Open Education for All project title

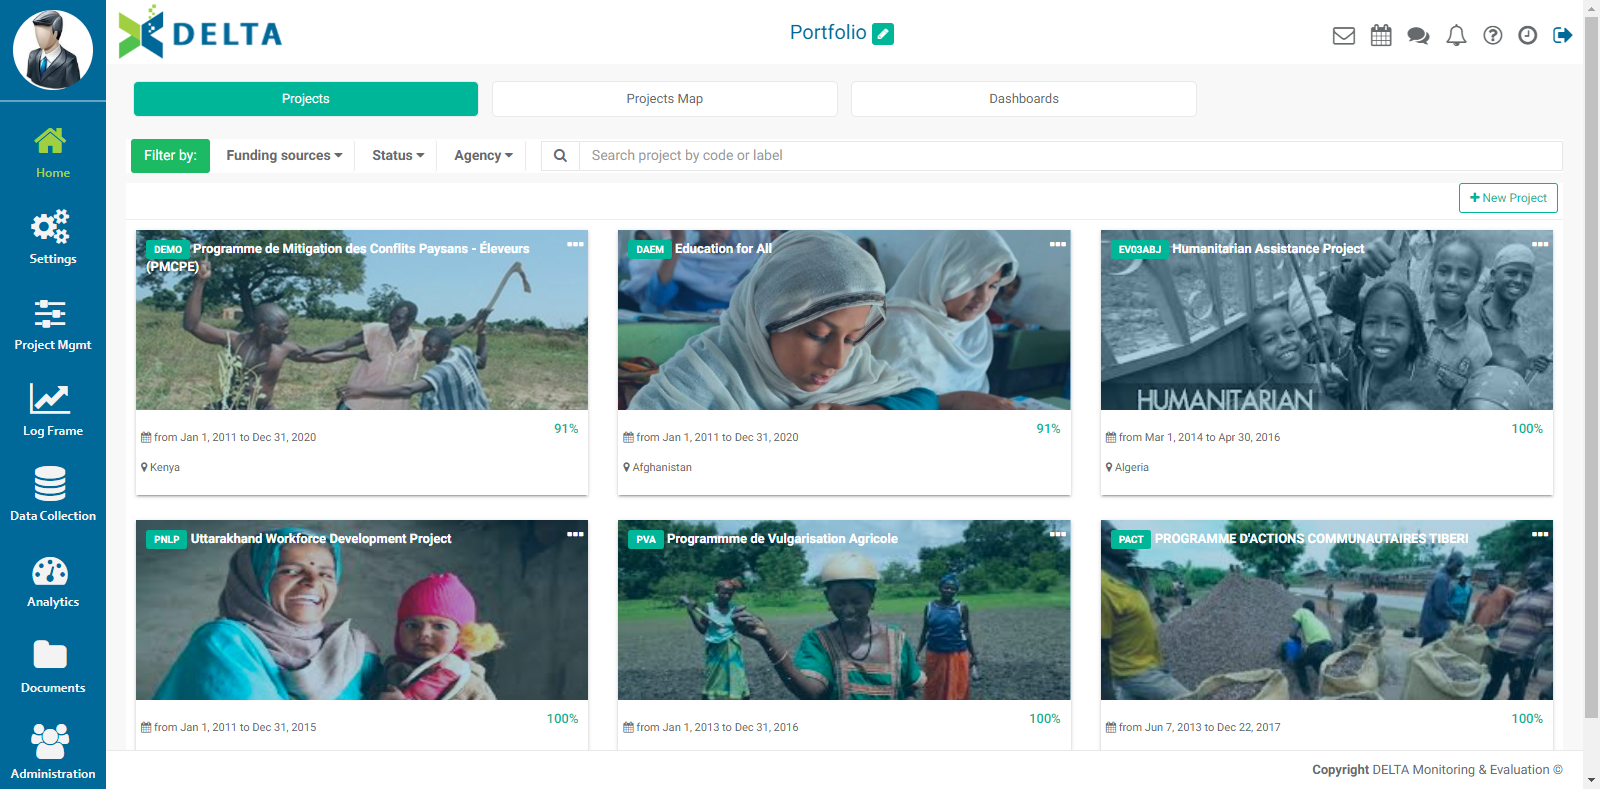point(723,249)
